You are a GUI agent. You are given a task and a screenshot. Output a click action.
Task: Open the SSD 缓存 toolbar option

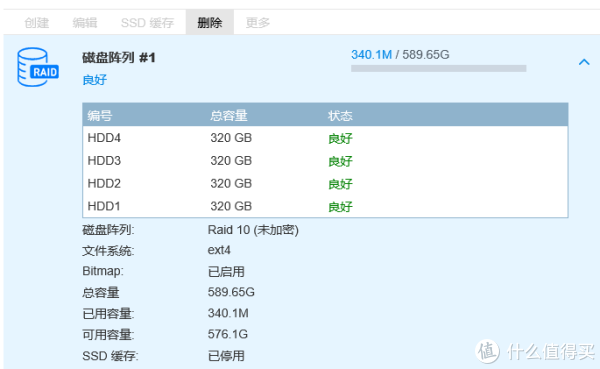pyautogui.click(x=147, y=23)
